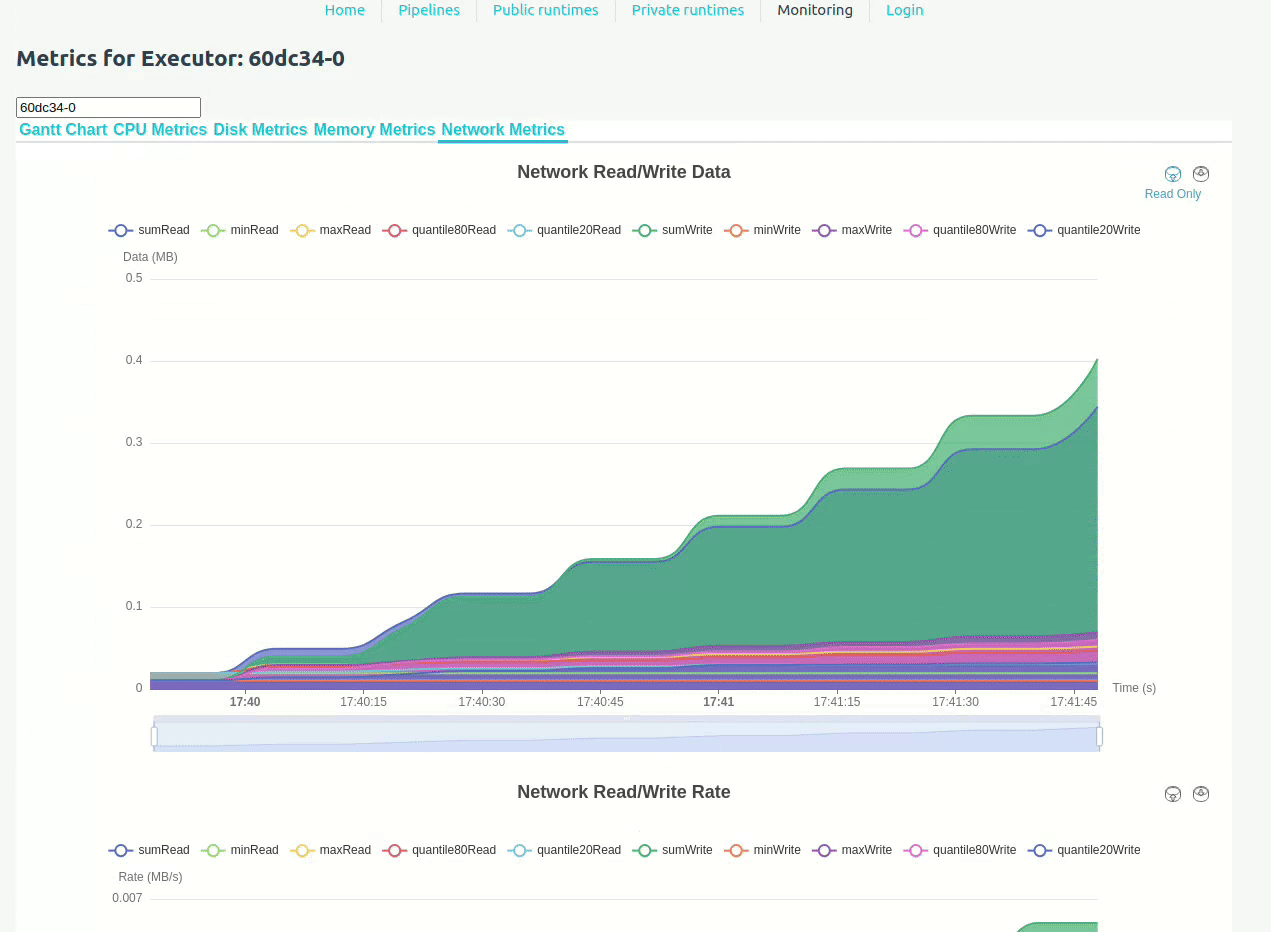Click the Read Only icon on Data chart
This screenshot has width=1271, height=932.
[1173, 174]
